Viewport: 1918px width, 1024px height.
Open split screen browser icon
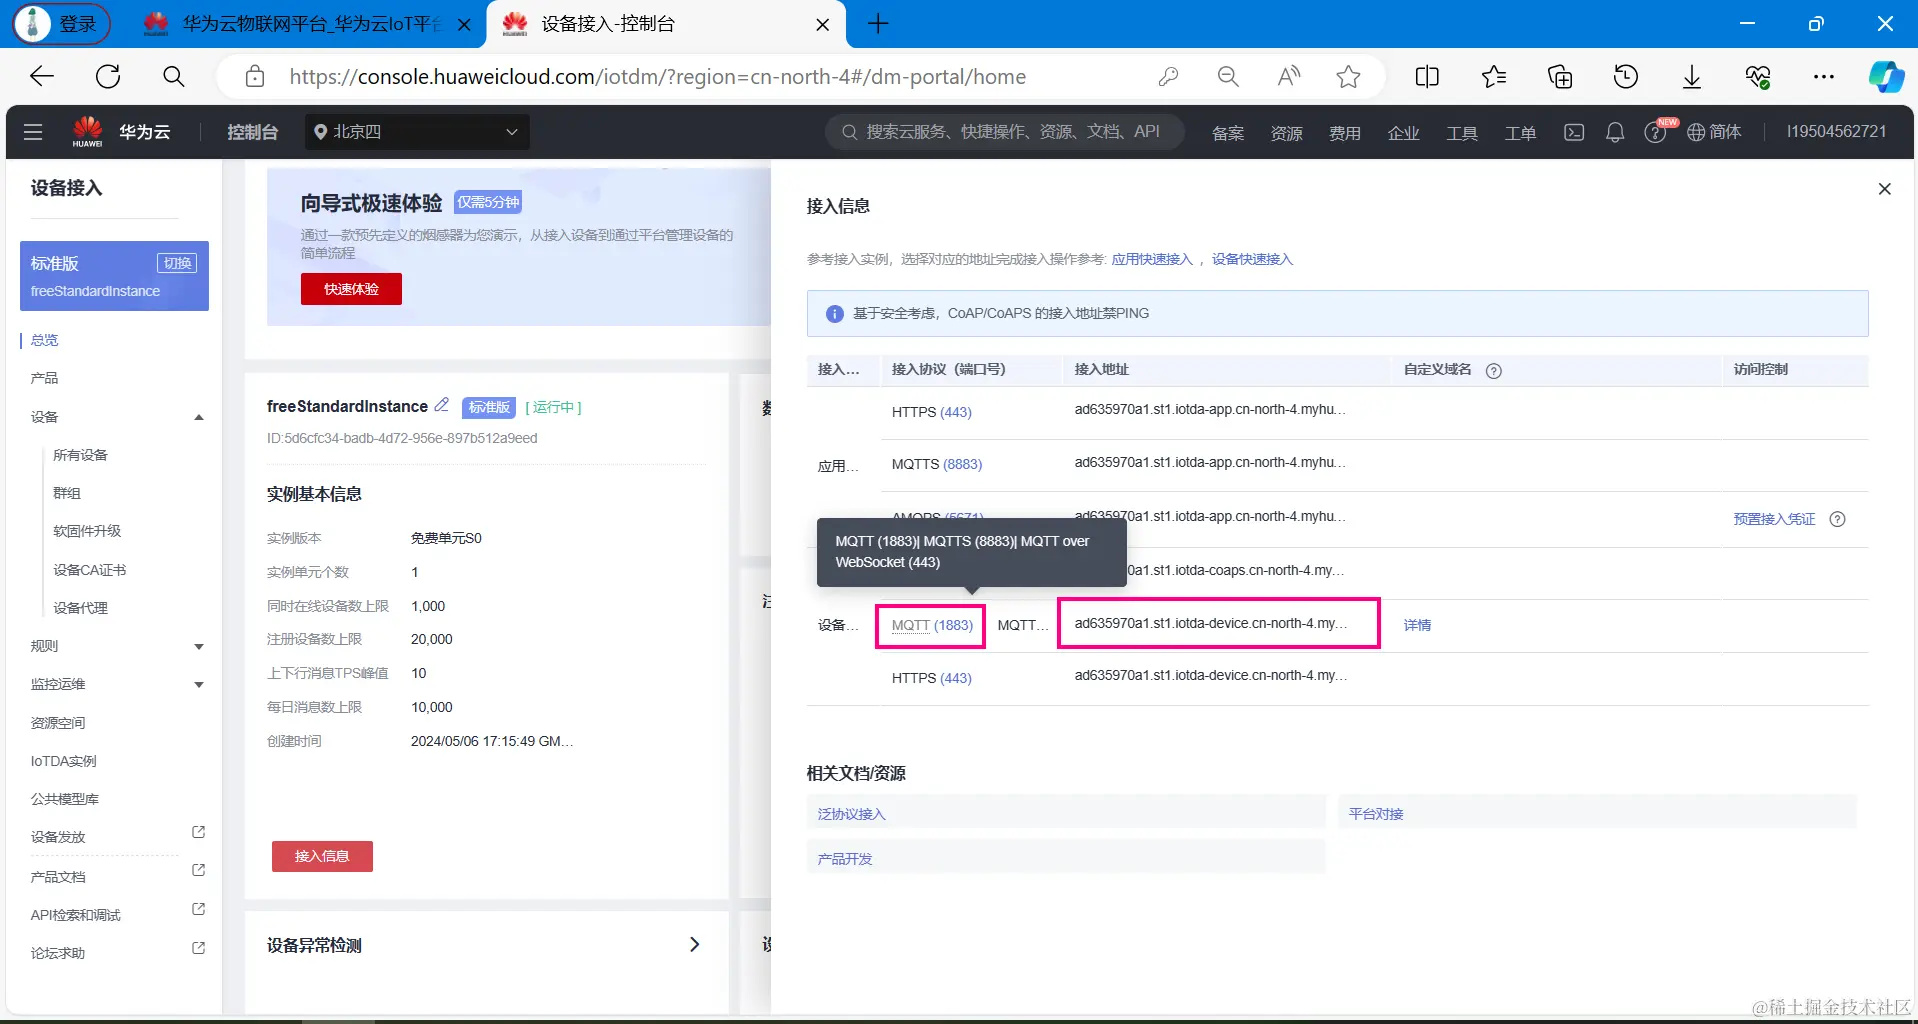[1427, 77]
